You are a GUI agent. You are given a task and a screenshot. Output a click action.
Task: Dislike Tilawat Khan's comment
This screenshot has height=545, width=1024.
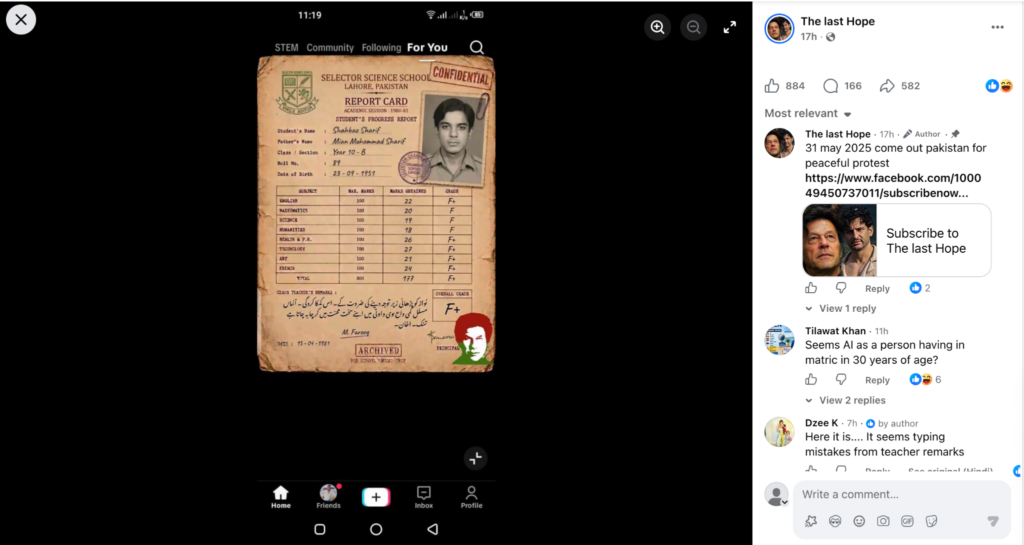[840, 379]
